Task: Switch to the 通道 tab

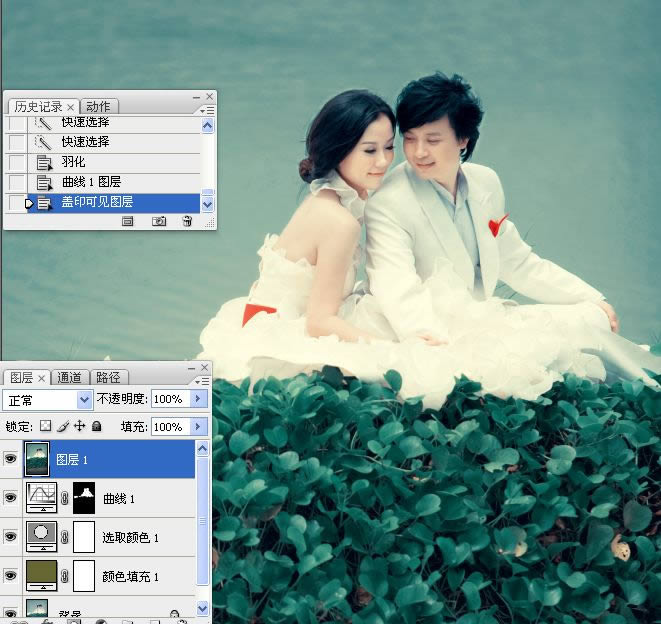Action: tap(69, 377)
